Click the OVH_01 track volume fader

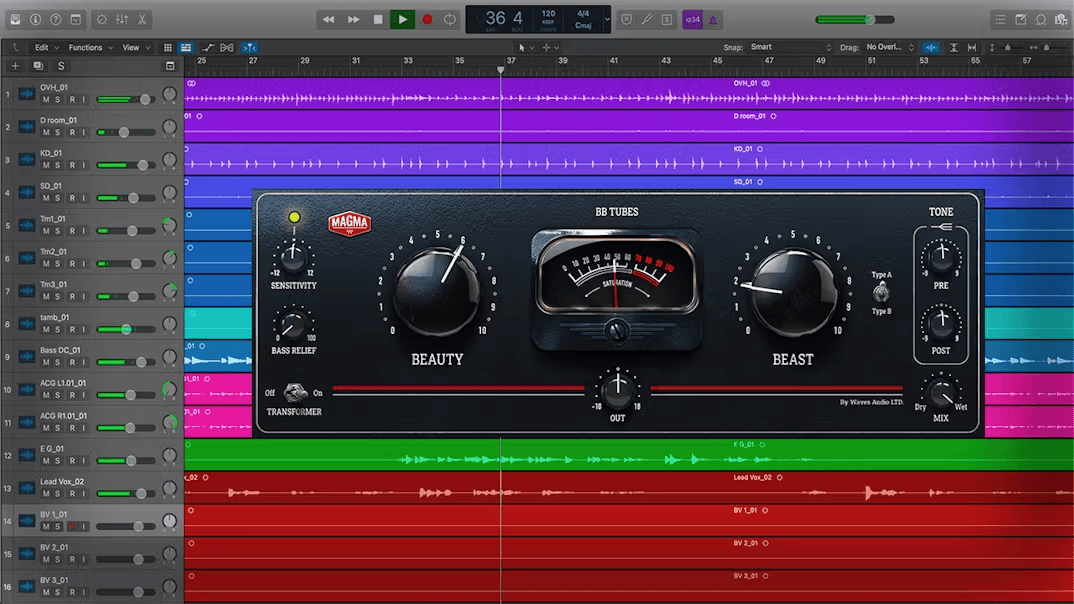pyautogui.click(x=126, y=99)
